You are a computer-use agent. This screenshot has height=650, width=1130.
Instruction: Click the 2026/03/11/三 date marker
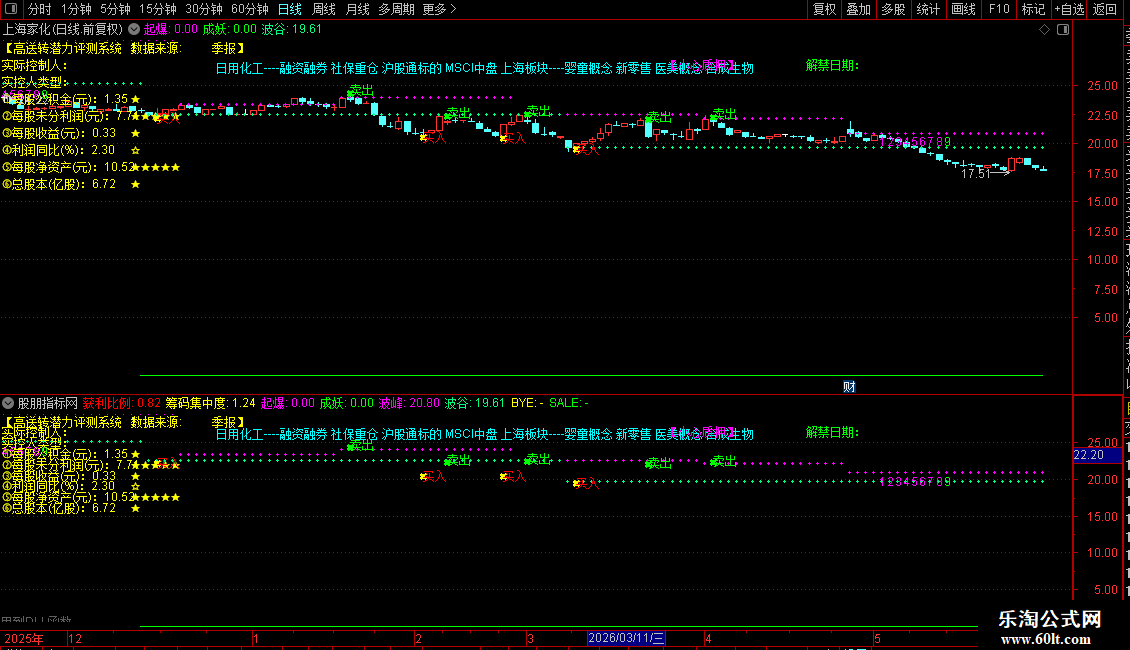(x=626, y=638)
